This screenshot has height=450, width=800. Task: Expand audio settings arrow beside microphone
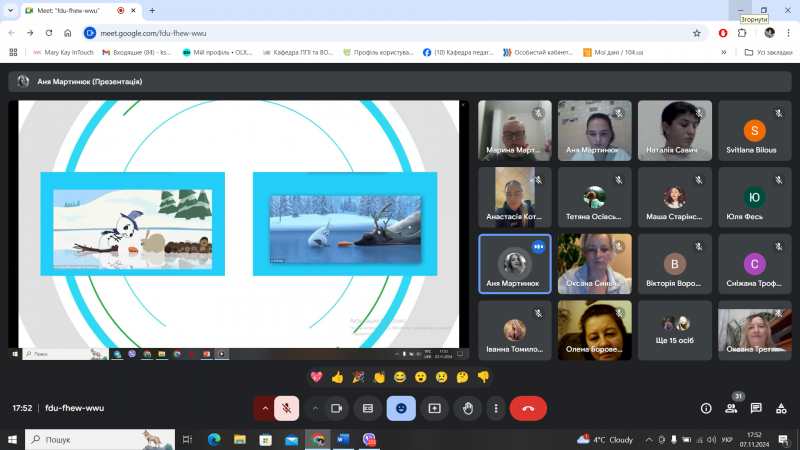tap(264, 408)
